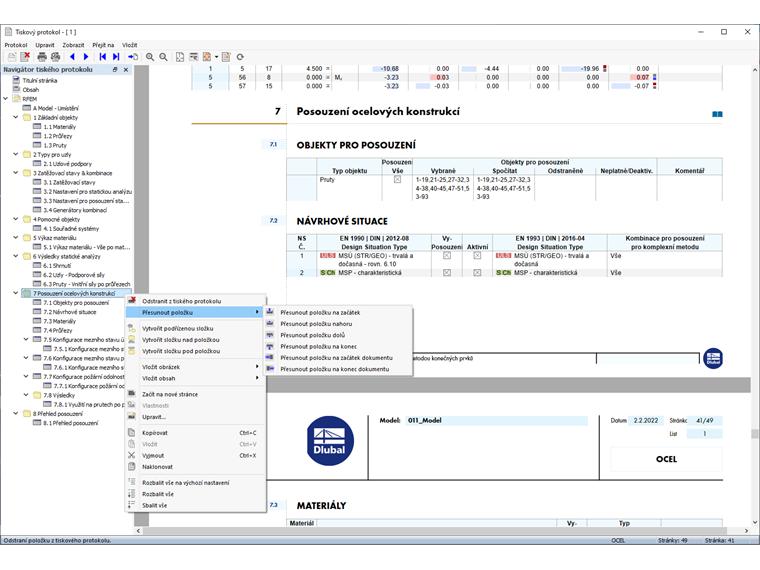Choose Vytvořit složku pod položkou
The width and height of the screenshot is (760, 570).
(196, 351)
